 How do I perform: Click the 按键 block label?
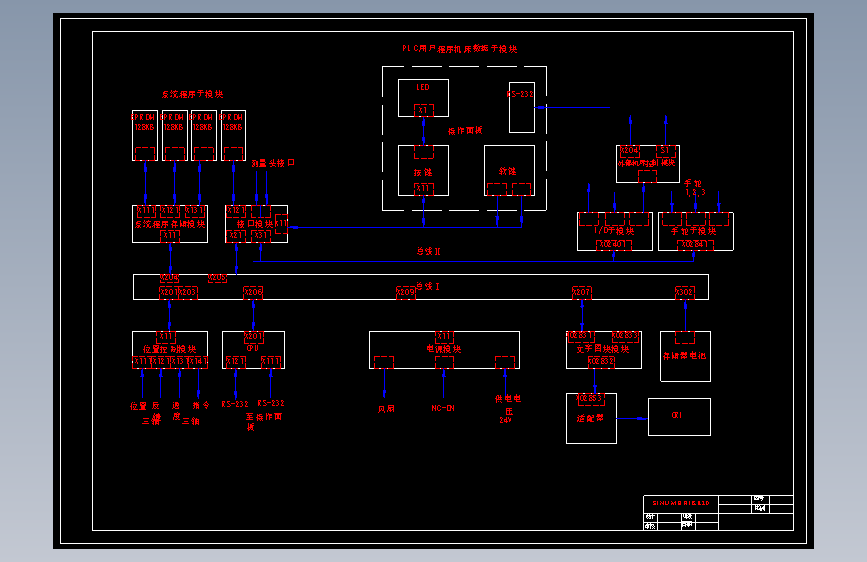423,173
